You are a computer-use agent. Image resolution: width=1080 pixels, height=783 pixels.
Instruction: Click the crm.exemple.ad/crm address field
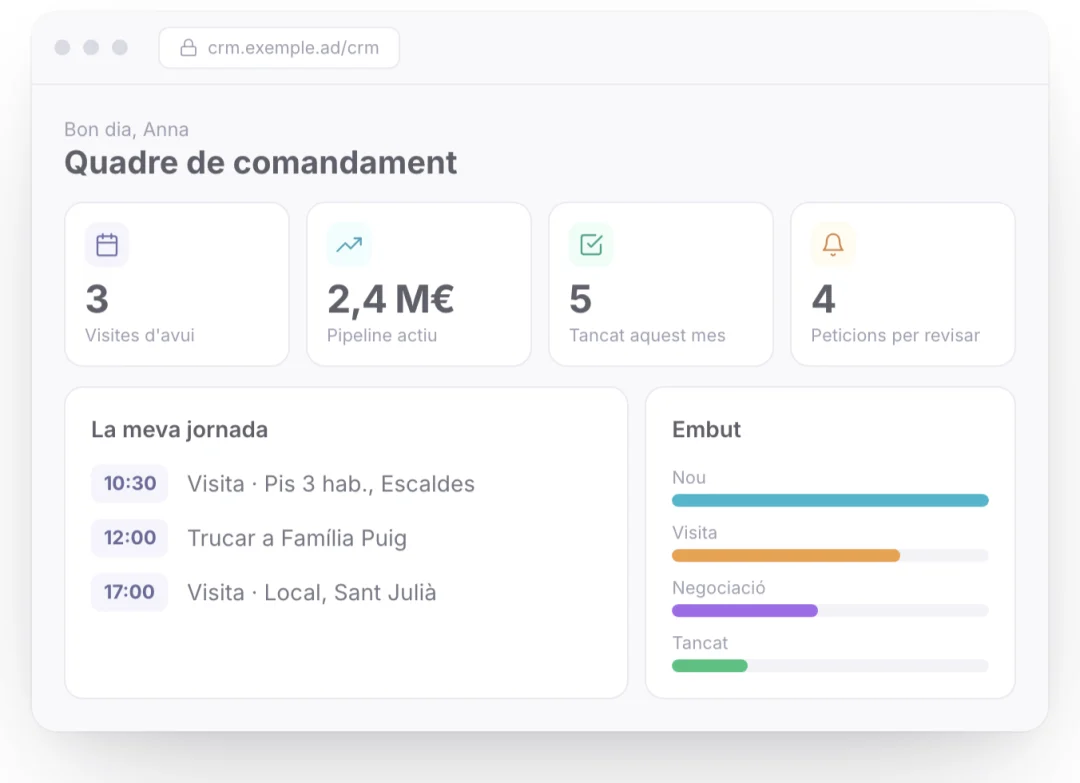[279, 48]
